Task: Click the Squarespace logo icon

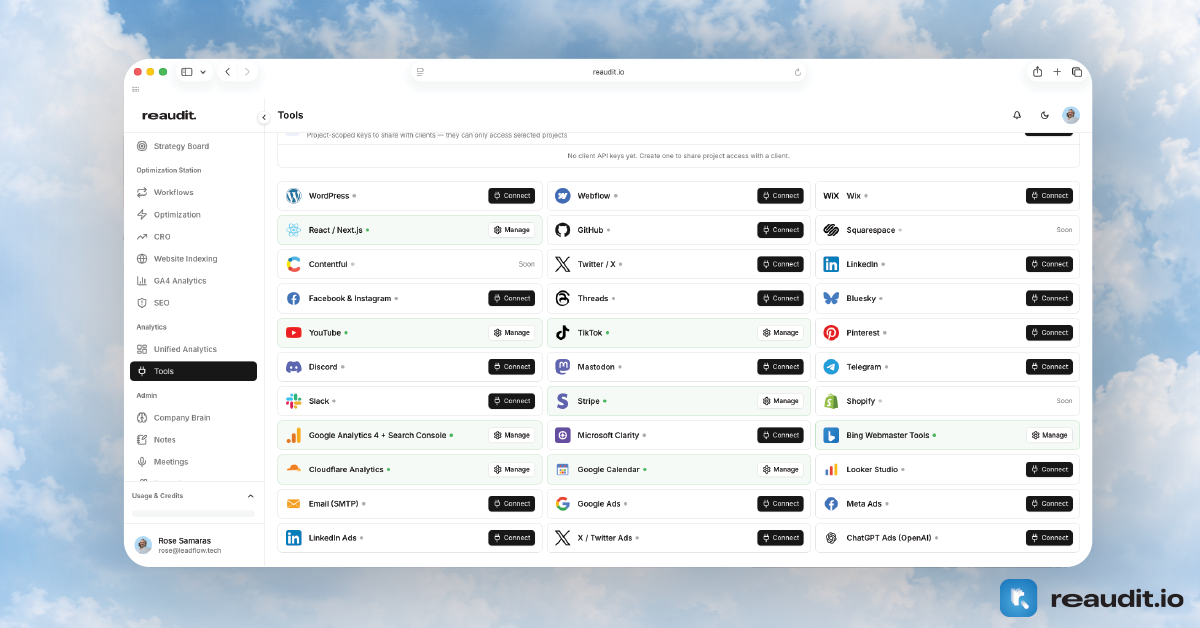Action: tap(831, 230)
